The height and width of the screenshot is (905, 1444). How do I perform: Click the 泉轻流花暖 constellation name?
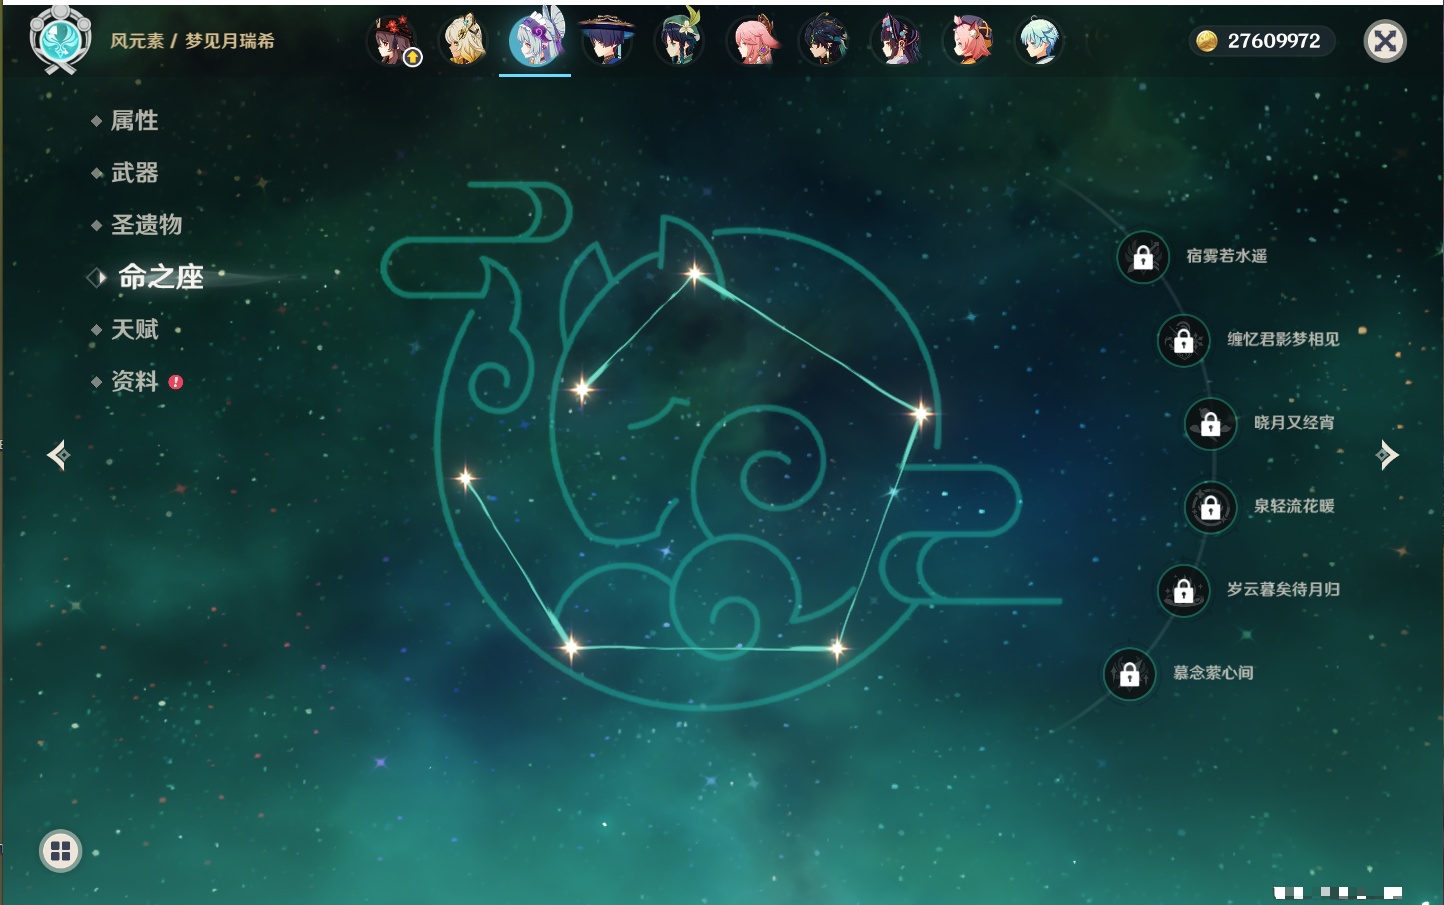(1294, 506)
